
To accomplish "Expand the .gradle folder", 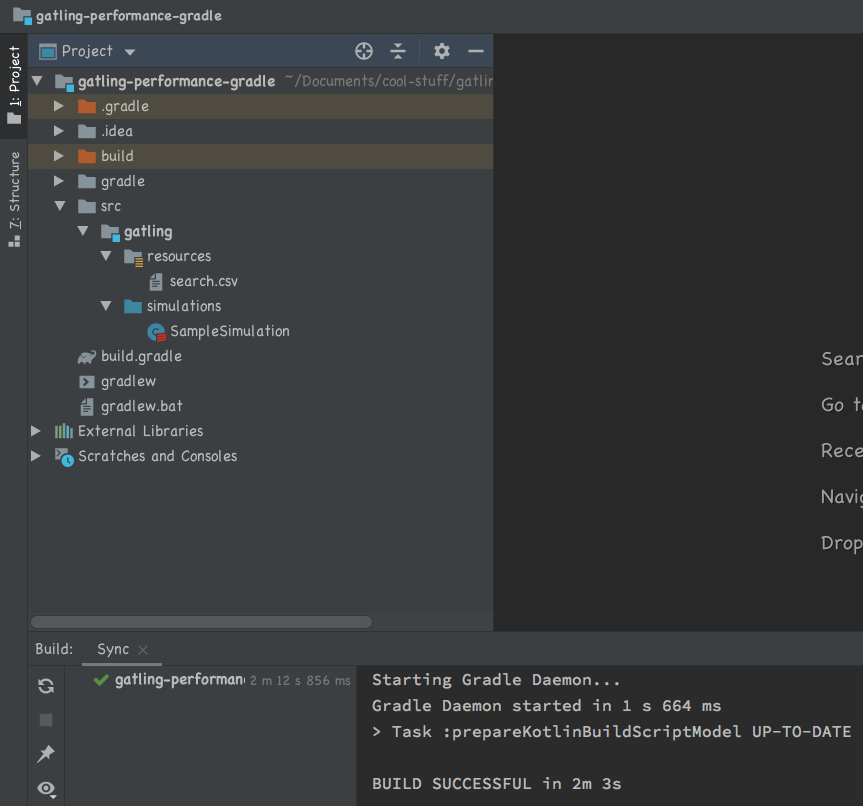I will [59, 106].
